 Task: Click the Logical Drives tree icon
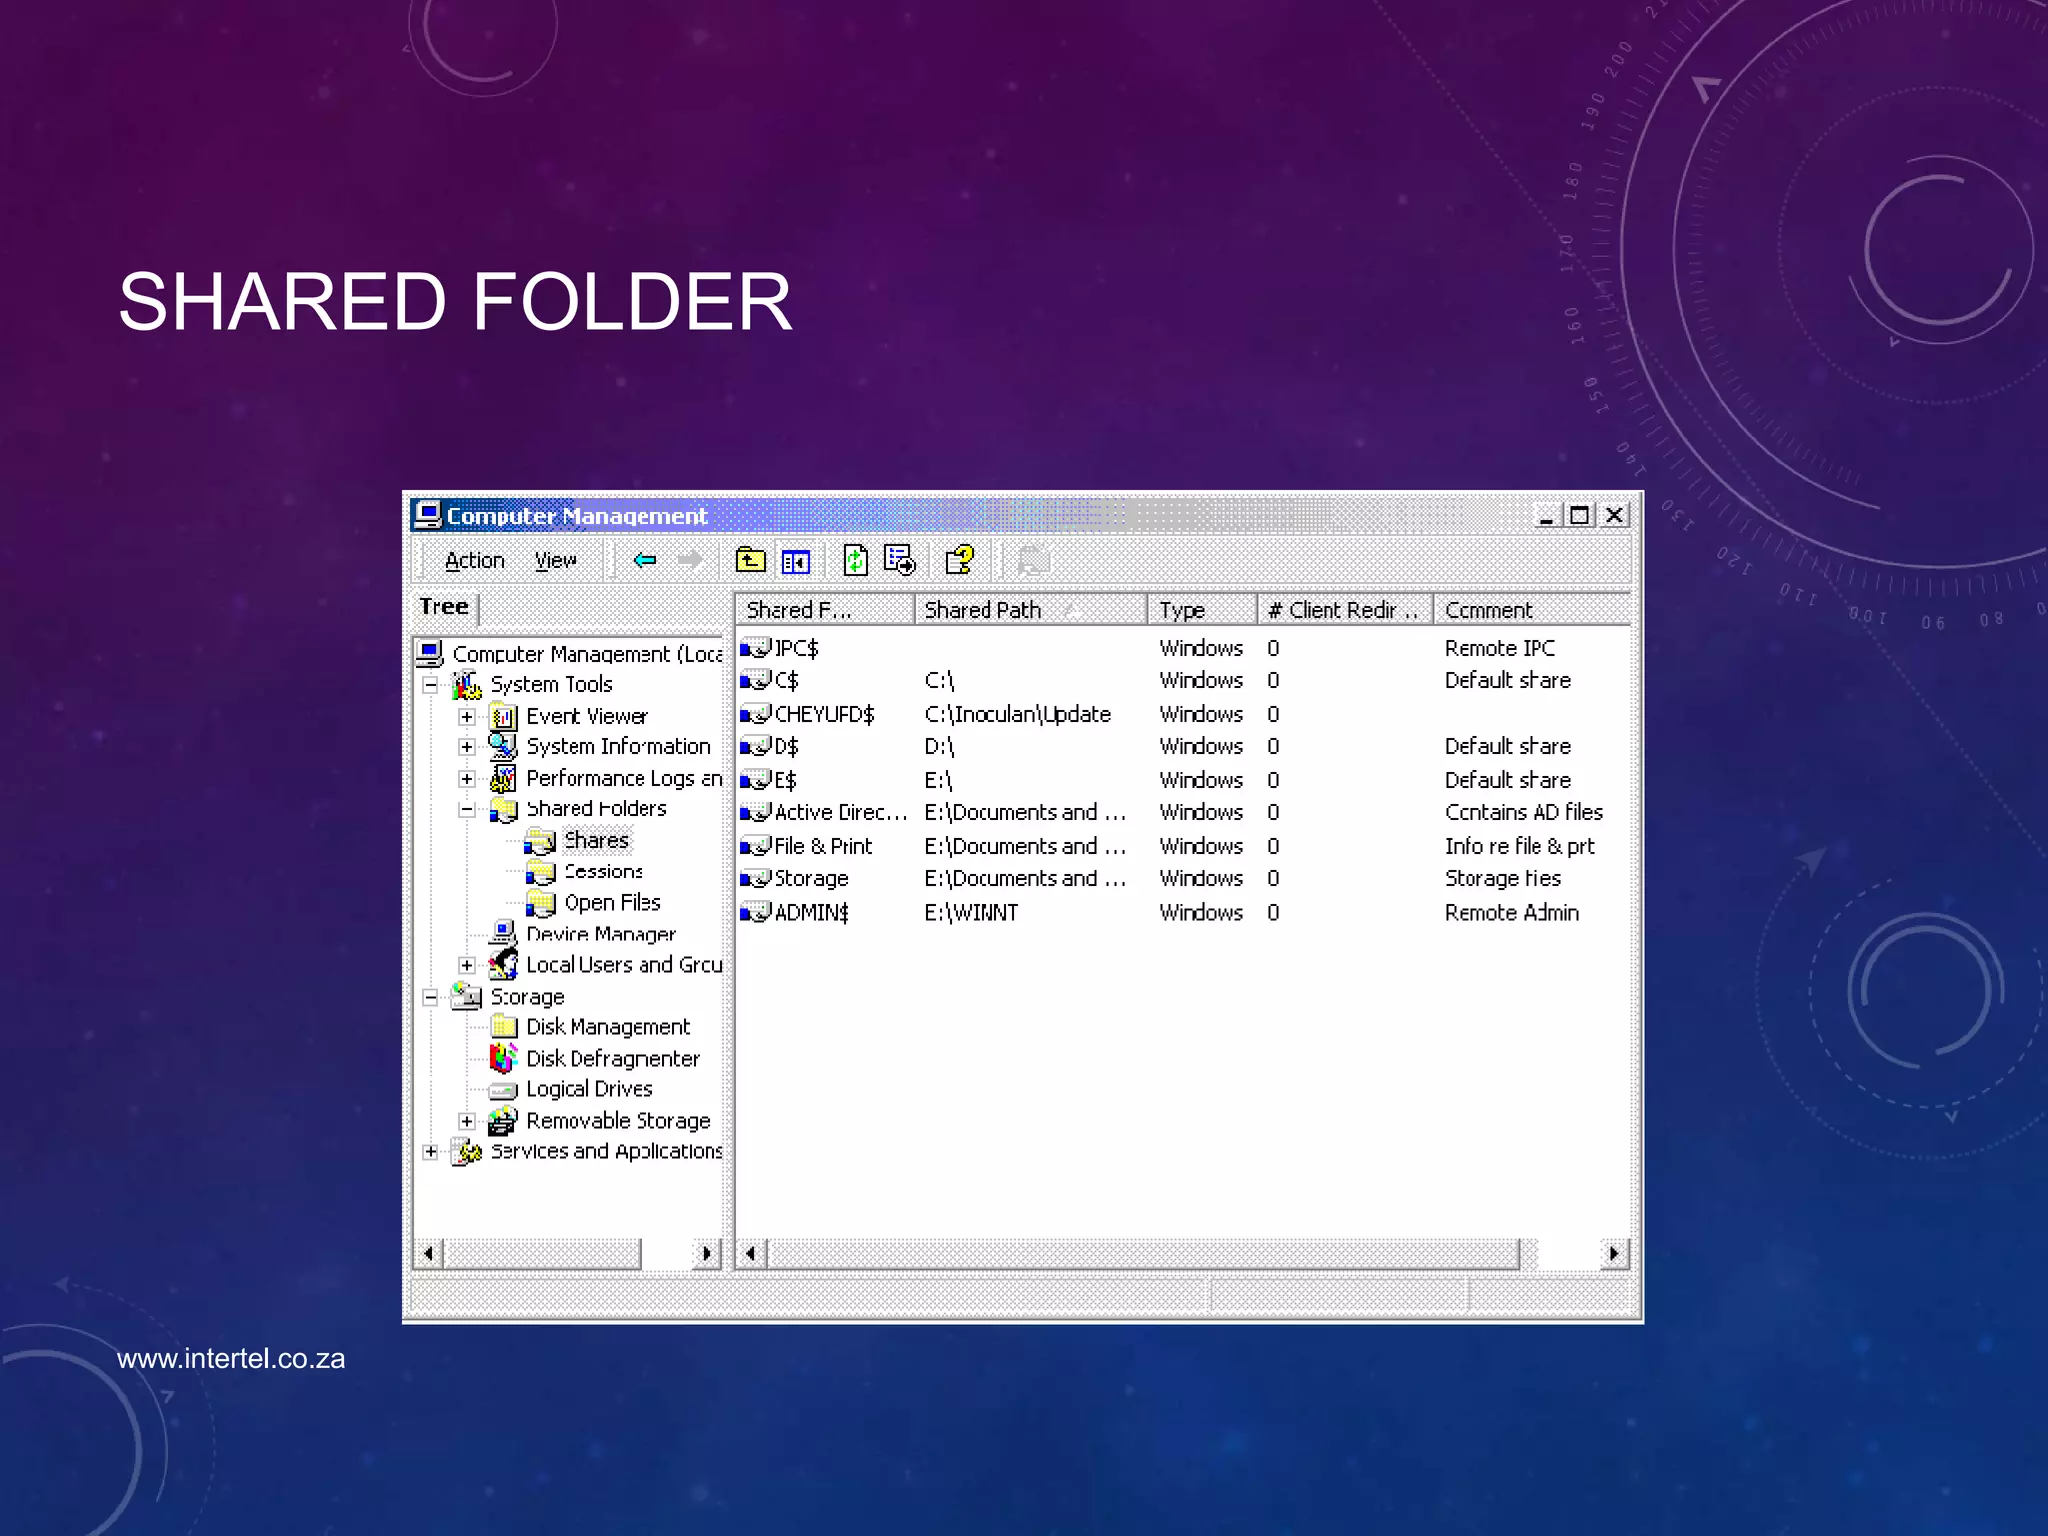(x=503, y=1090)
